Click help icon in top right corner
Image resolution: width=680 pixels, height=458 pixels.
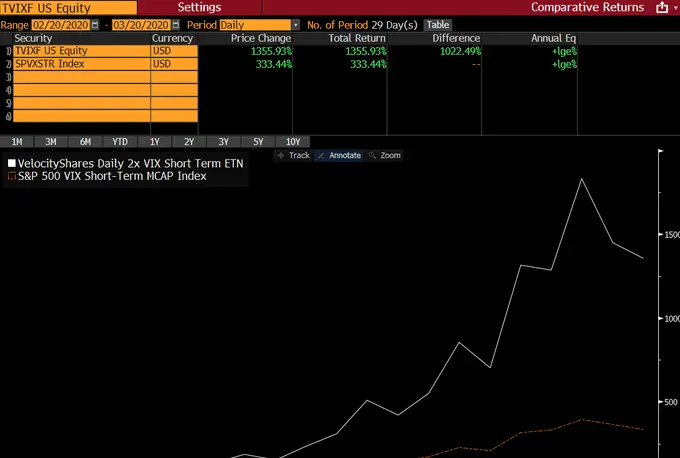point(675,7)
